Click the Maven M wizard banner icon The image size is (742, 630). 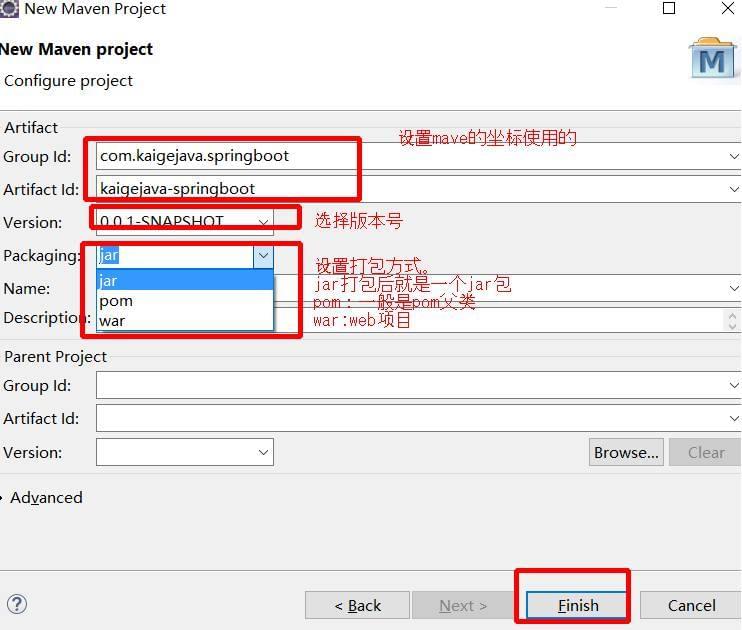[714, 59]
